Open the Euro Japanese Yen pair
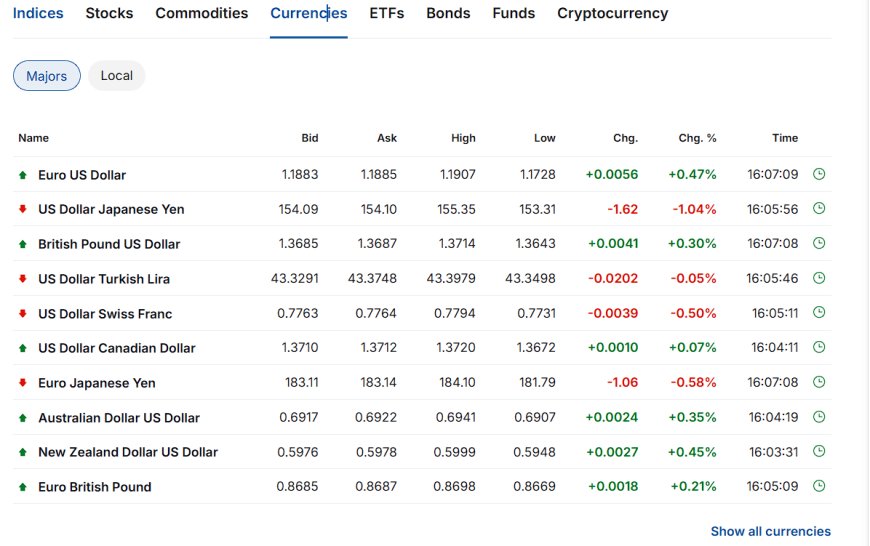Image resolution: width=870 pixels, height=546 pixels. click(x=97, y=383)
